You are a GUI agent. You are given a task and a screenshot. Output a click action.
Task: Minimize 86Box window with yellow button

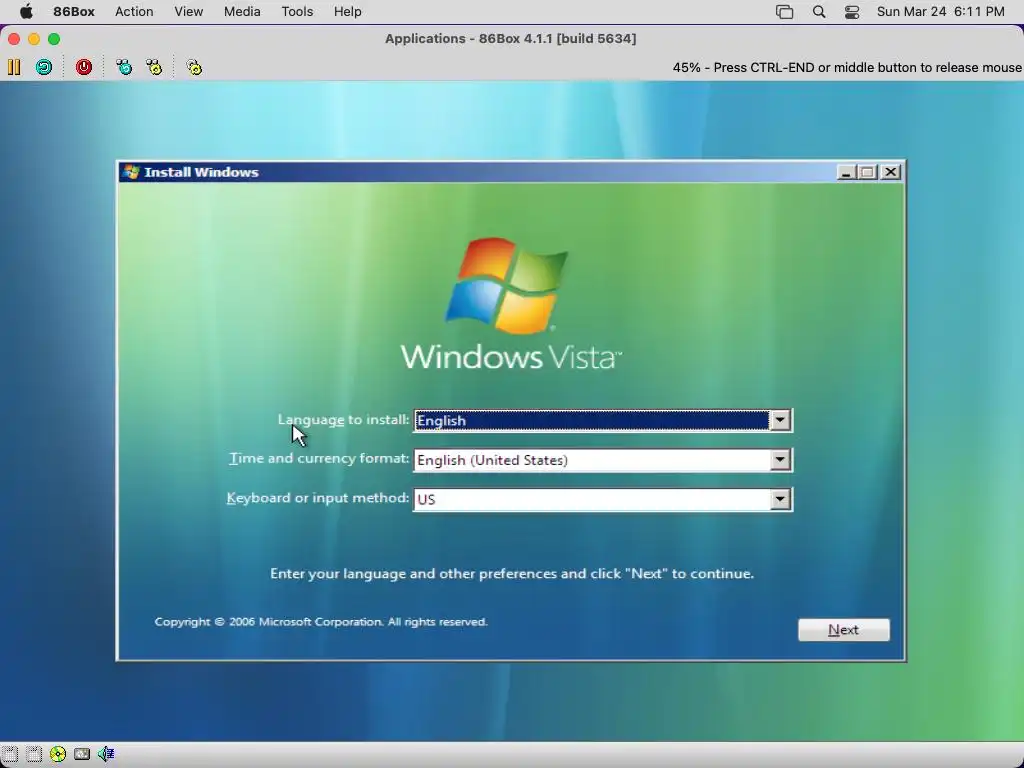click(34, 39)
